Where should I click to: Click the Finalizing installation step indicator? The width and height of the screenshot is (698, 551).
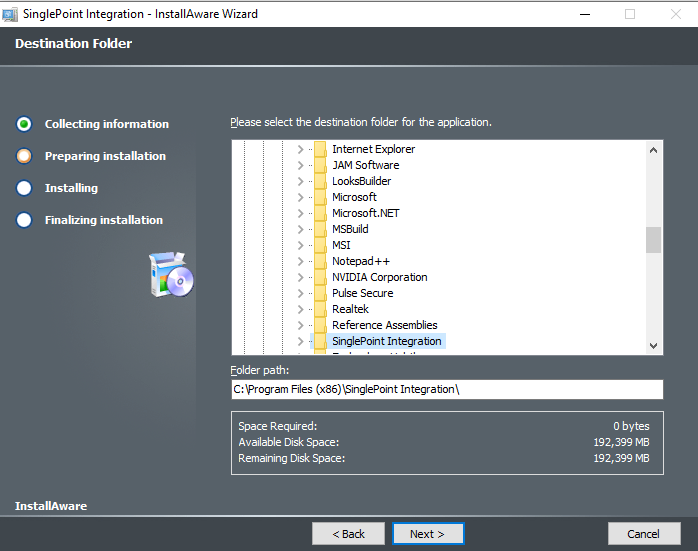click(24, 220)
